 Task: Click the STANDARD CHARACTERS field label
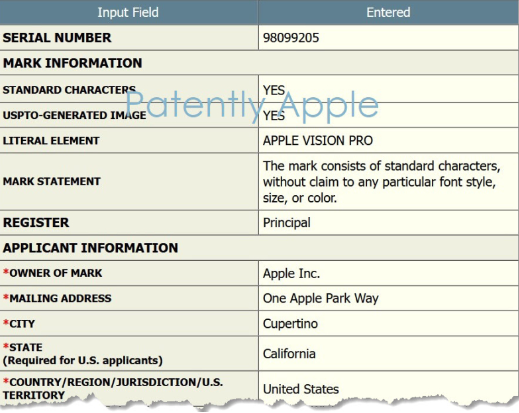click(69, 90)
